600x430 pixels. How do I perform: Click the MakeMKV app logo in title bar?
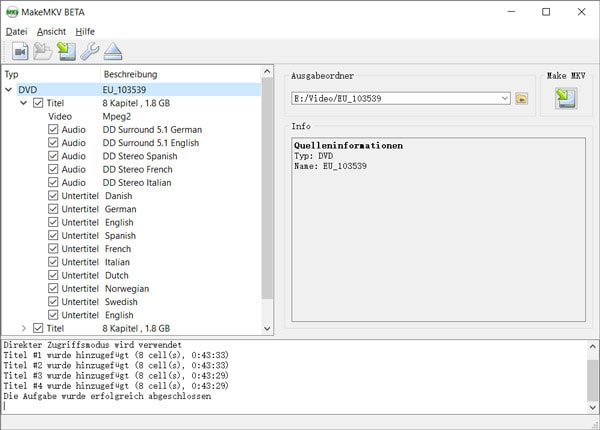(x=12, y=12)
